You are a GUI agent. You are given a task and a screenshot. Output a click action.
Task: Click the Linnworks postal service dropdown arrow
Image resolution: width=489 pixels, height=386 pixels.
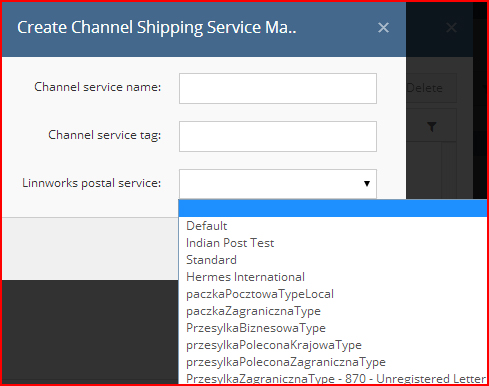click(x=367, y=184)
